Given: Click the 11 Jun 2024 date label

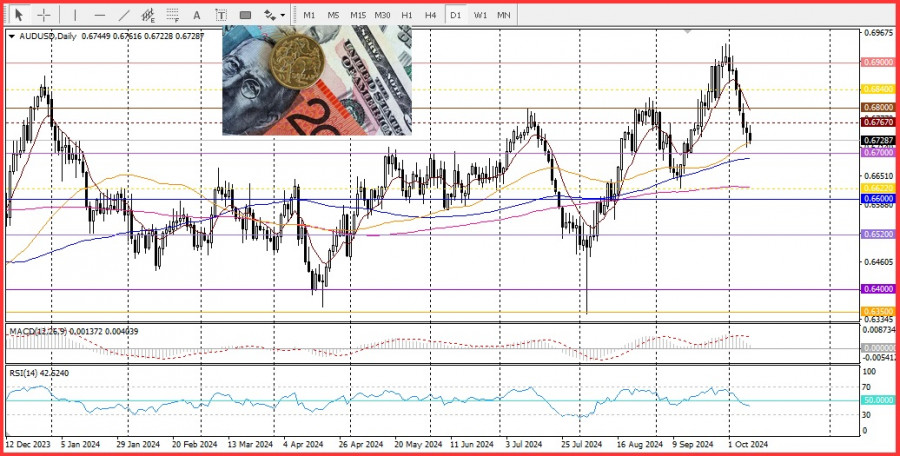Looking at the screenshot, I should click(471, 445).
